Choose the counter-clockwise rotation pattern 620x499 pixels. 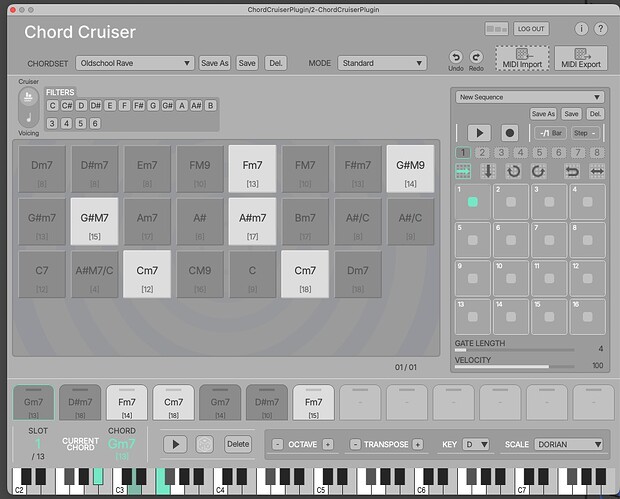coord(513,171)
